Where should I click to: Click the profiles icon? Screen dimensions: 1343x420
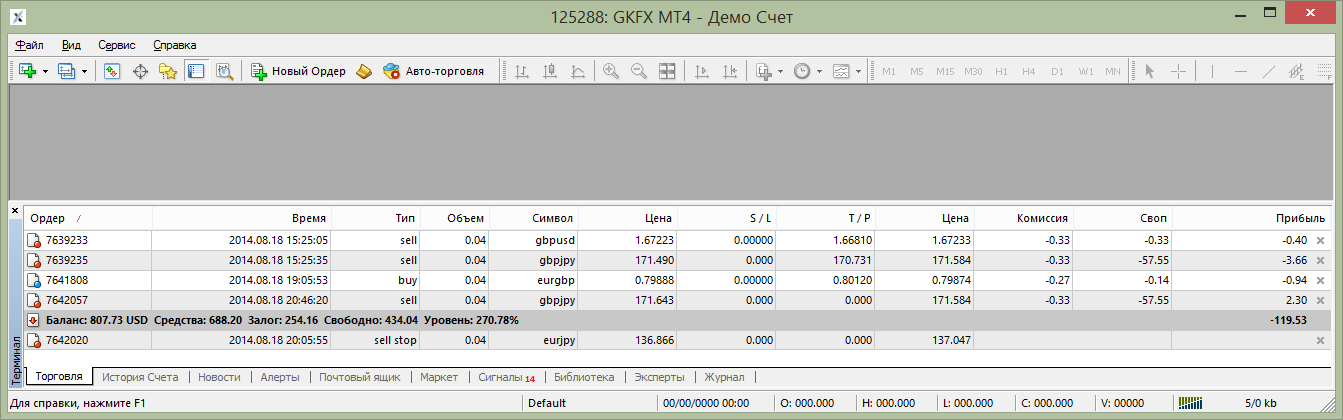(67, 71)
